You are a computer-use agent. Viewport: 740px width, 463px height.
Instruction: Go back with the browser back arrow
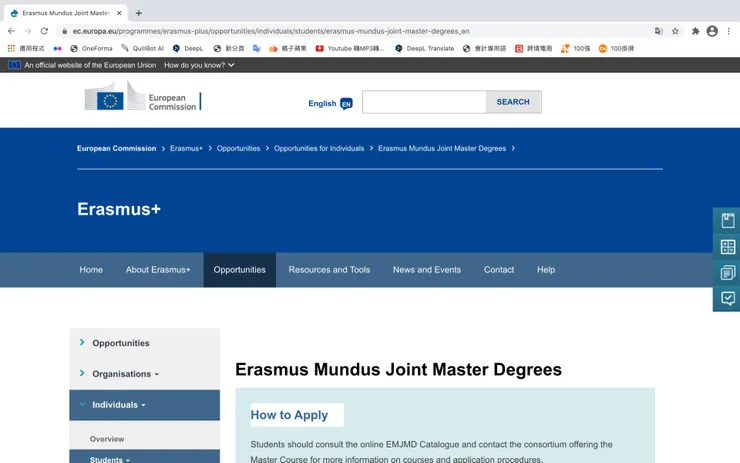(x=11, y=31)
